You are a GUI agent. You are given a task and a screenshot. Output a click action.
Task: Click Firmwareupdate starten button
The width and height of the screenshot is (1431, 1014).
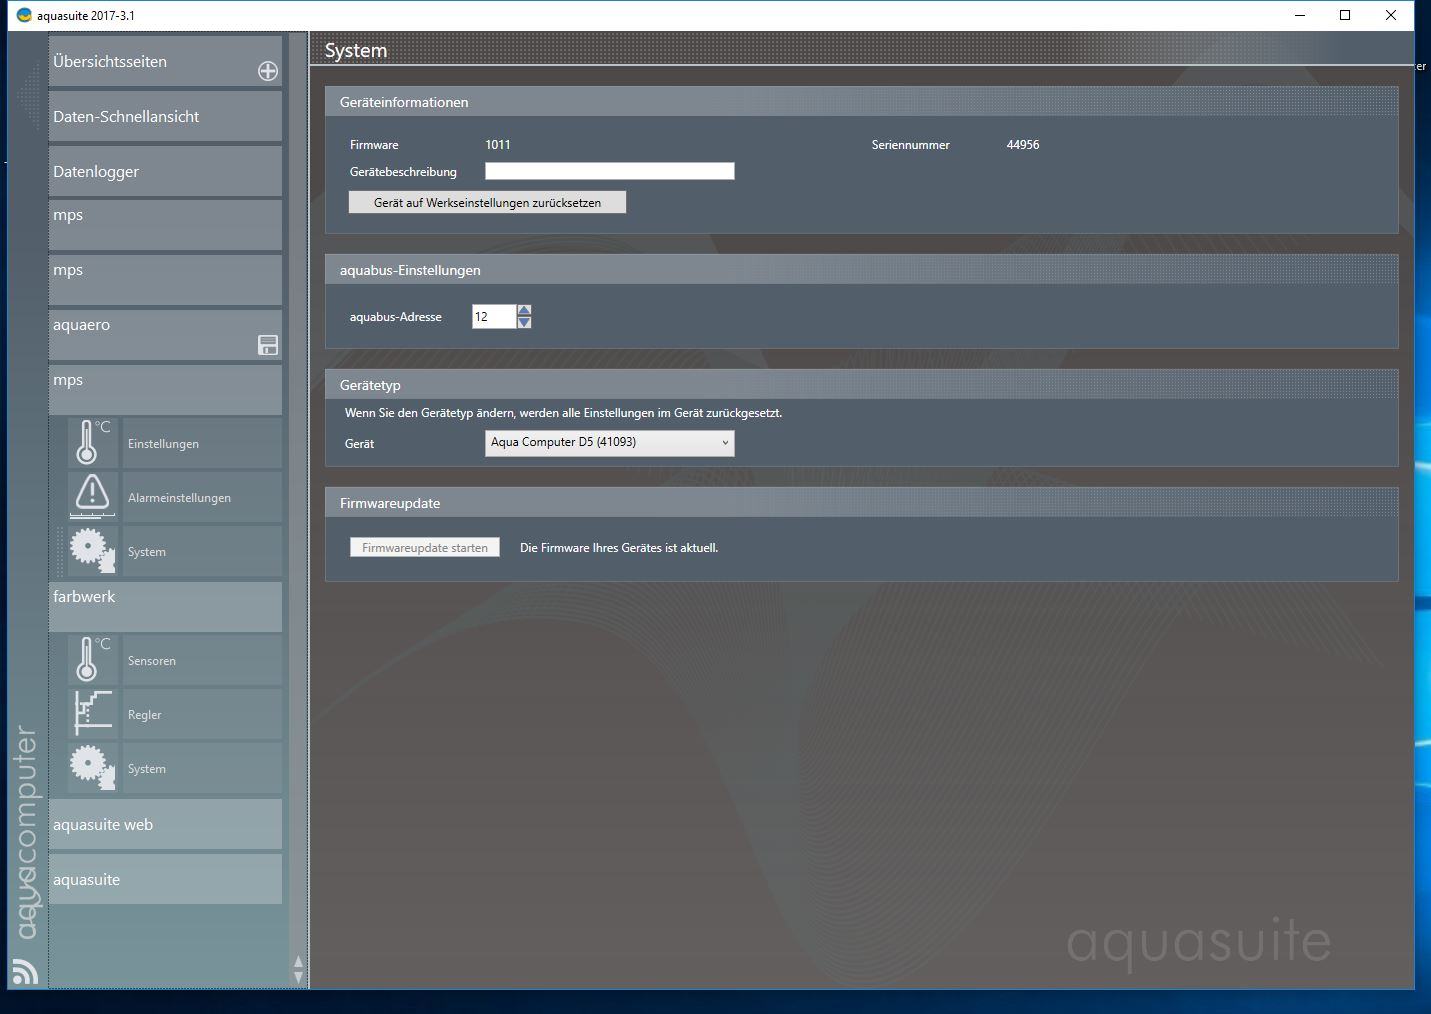pyautogui.click(x=425, y=547)
